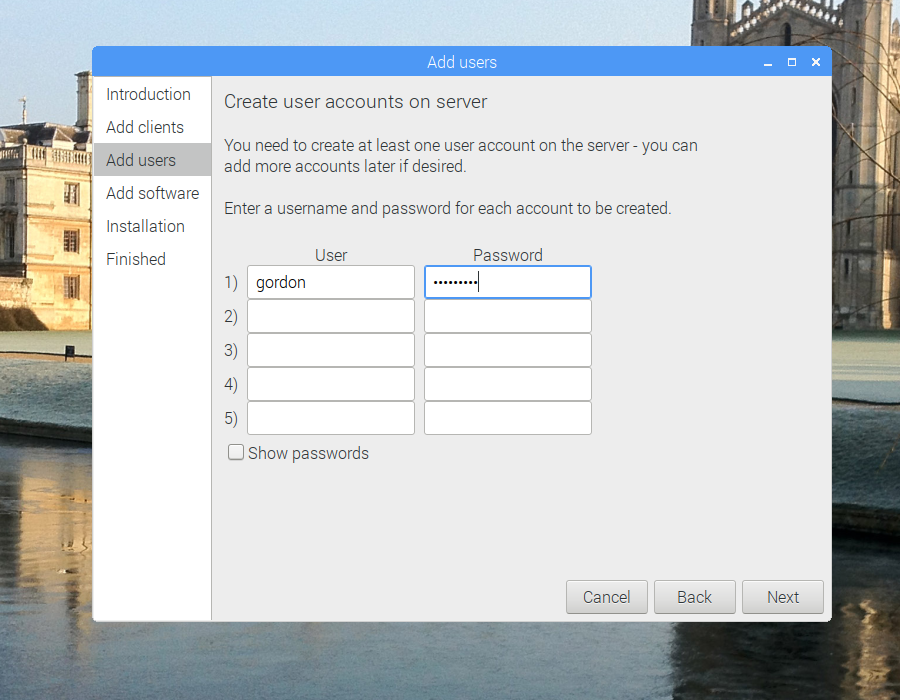900x700 pixels.
Task: Open the Installation step
Action: pyautogui.click(x=145, y=226)
